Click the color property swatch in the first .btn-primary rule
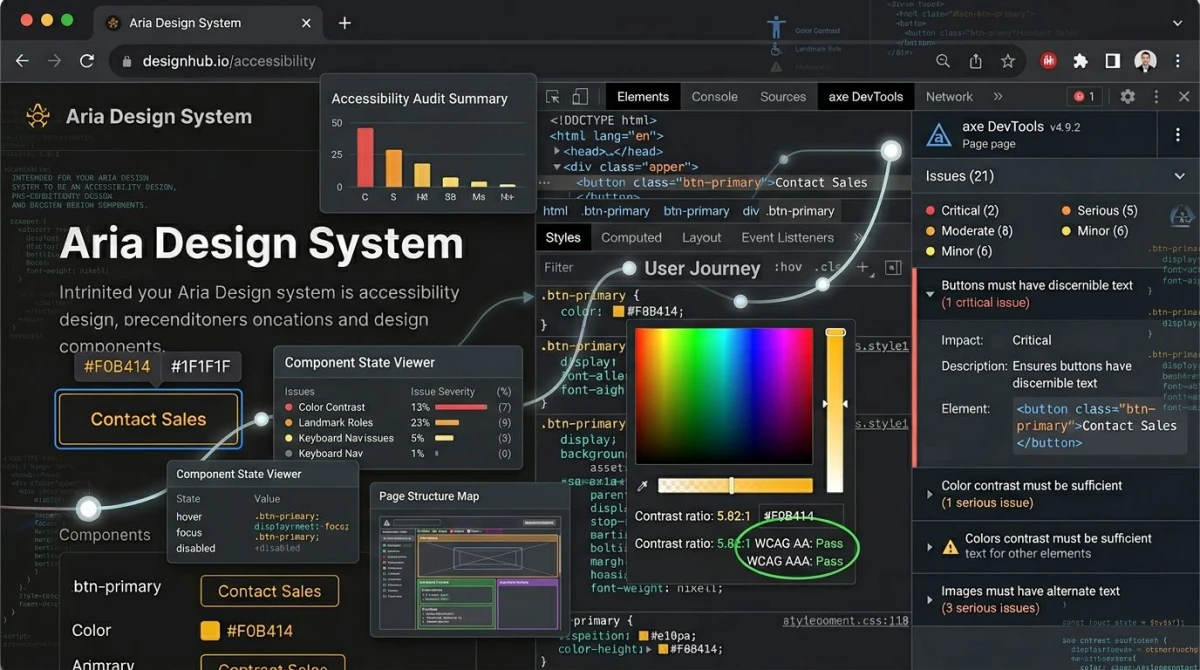 (619, 312)
